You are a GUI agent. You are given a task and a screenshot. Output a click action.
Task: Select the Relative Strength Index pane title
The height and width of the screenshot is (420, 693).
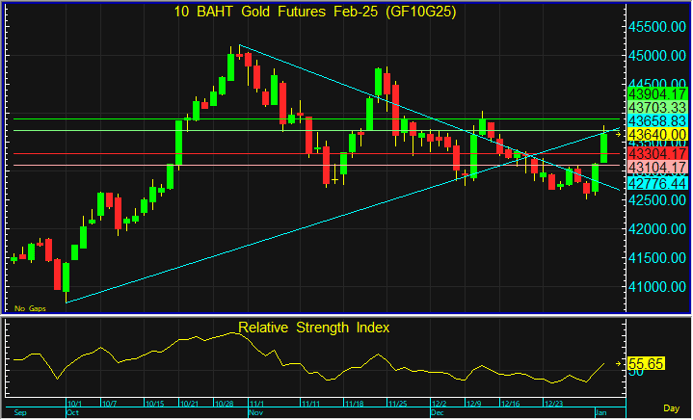coord(314,327)
